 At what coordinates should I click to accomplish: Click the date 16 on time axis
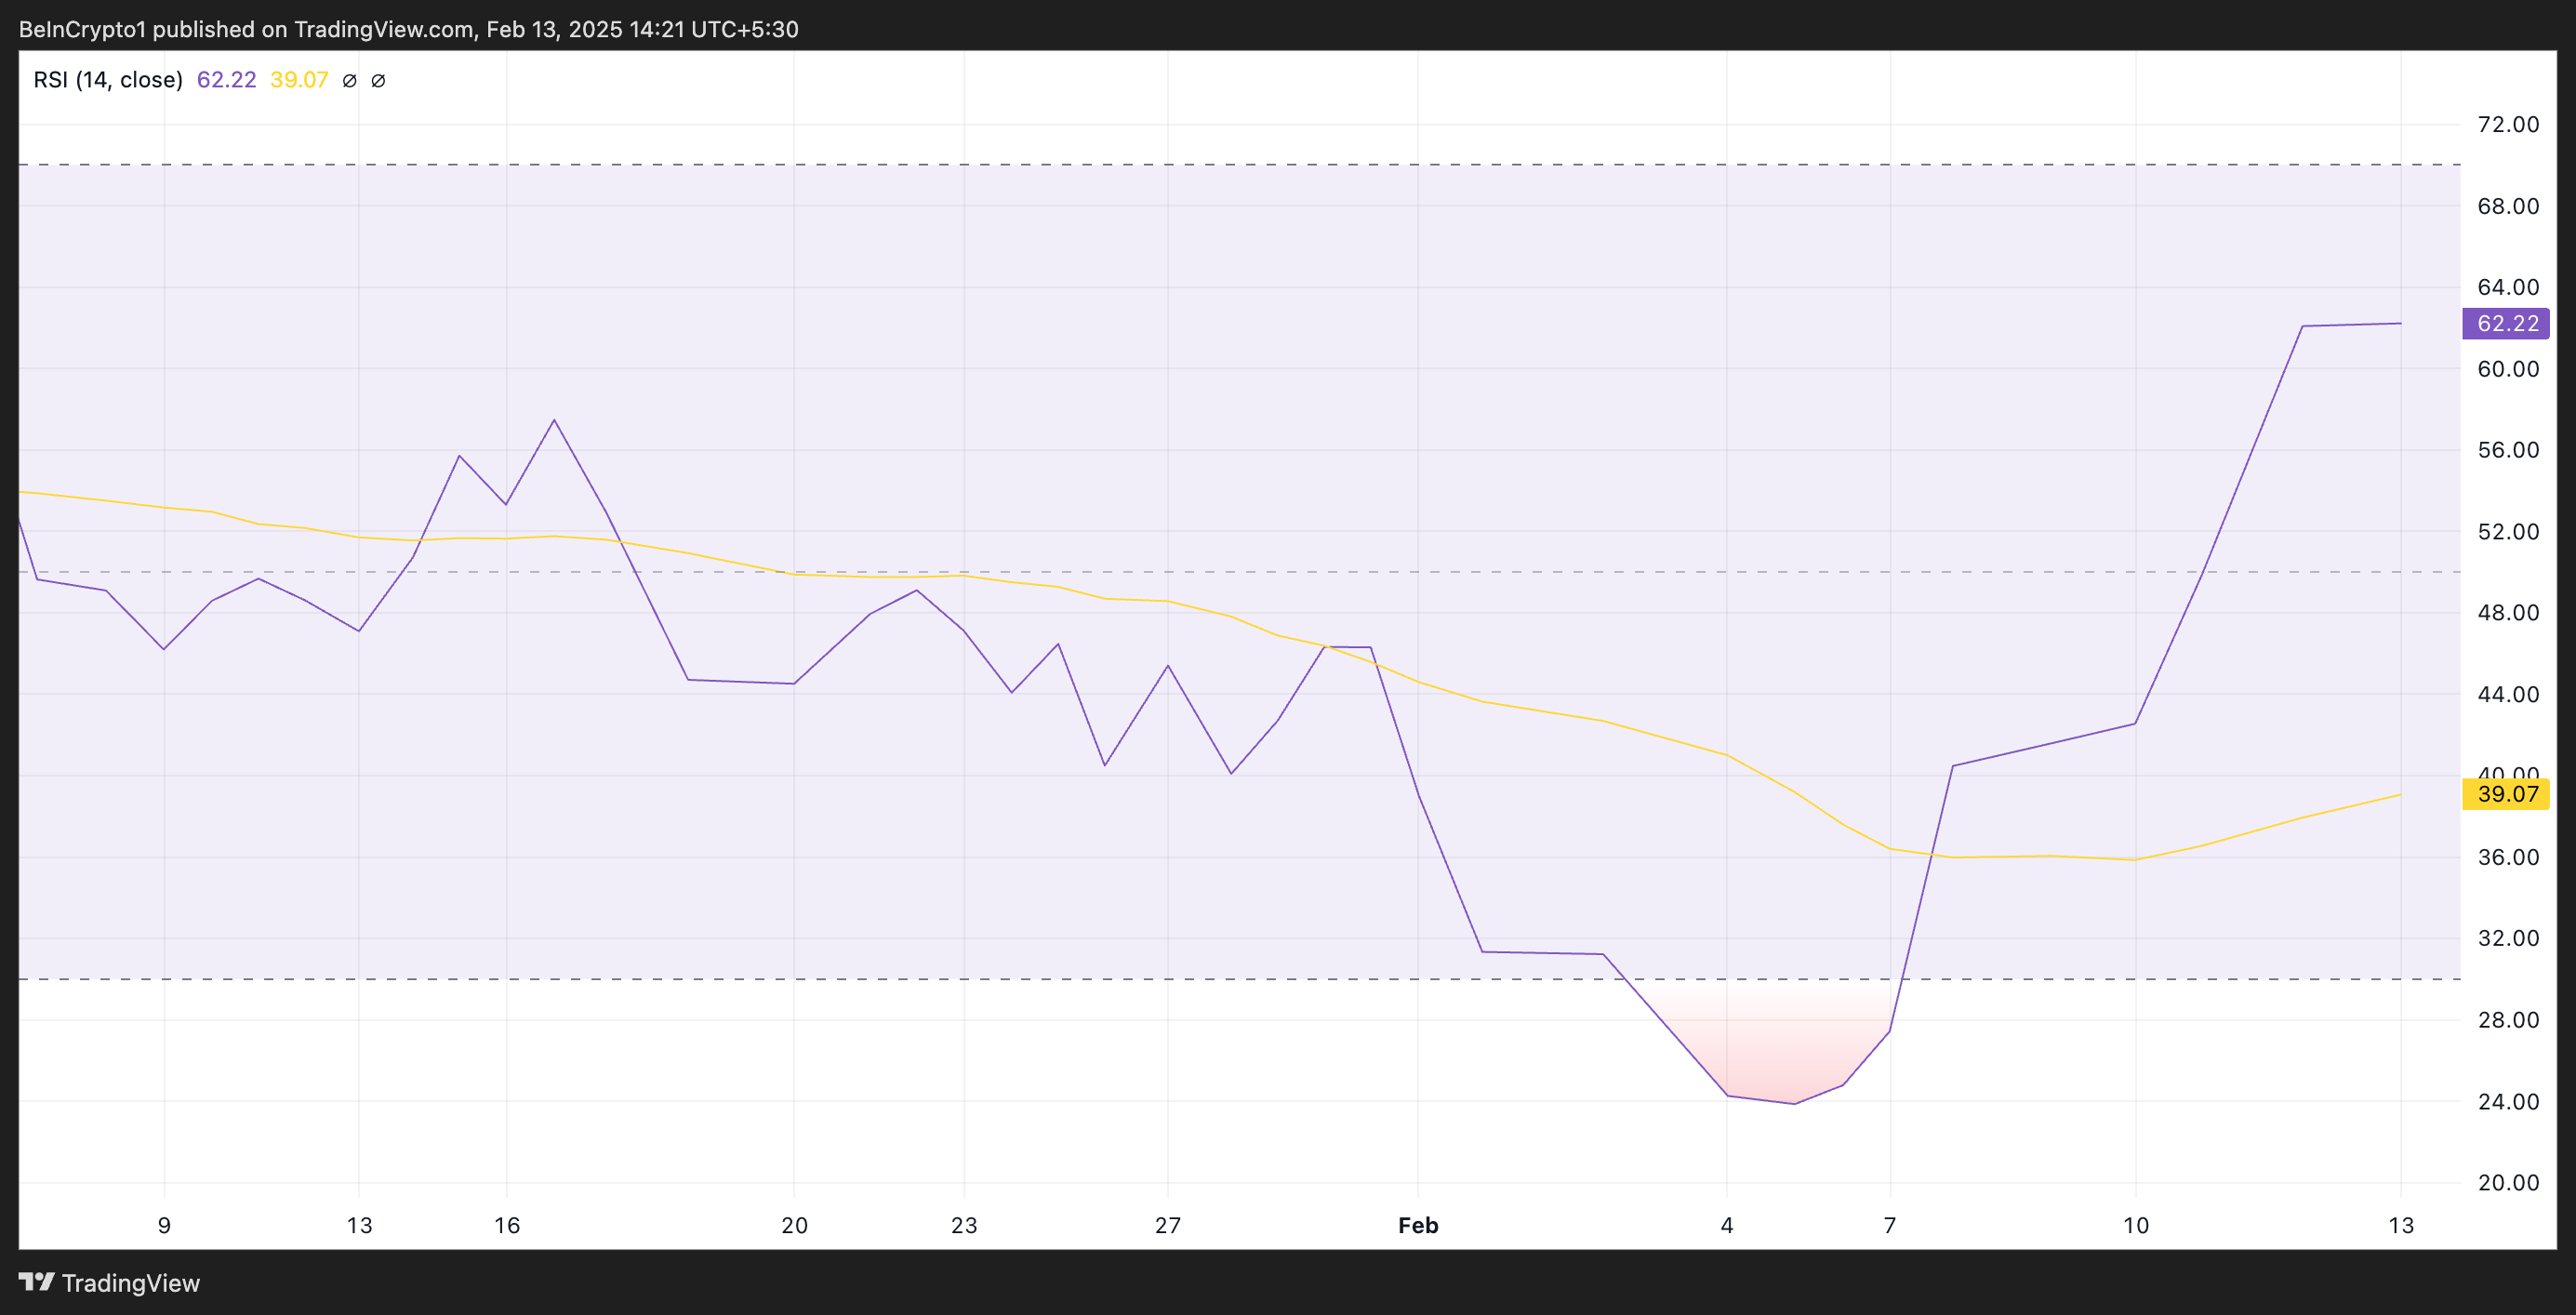point(507,1225)
